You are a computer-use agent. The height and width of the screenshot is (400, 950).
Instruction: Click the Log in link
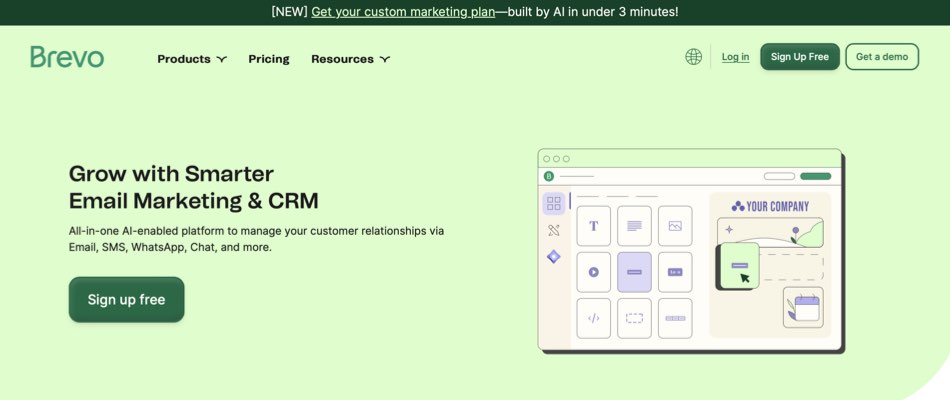tap(735, 57)
